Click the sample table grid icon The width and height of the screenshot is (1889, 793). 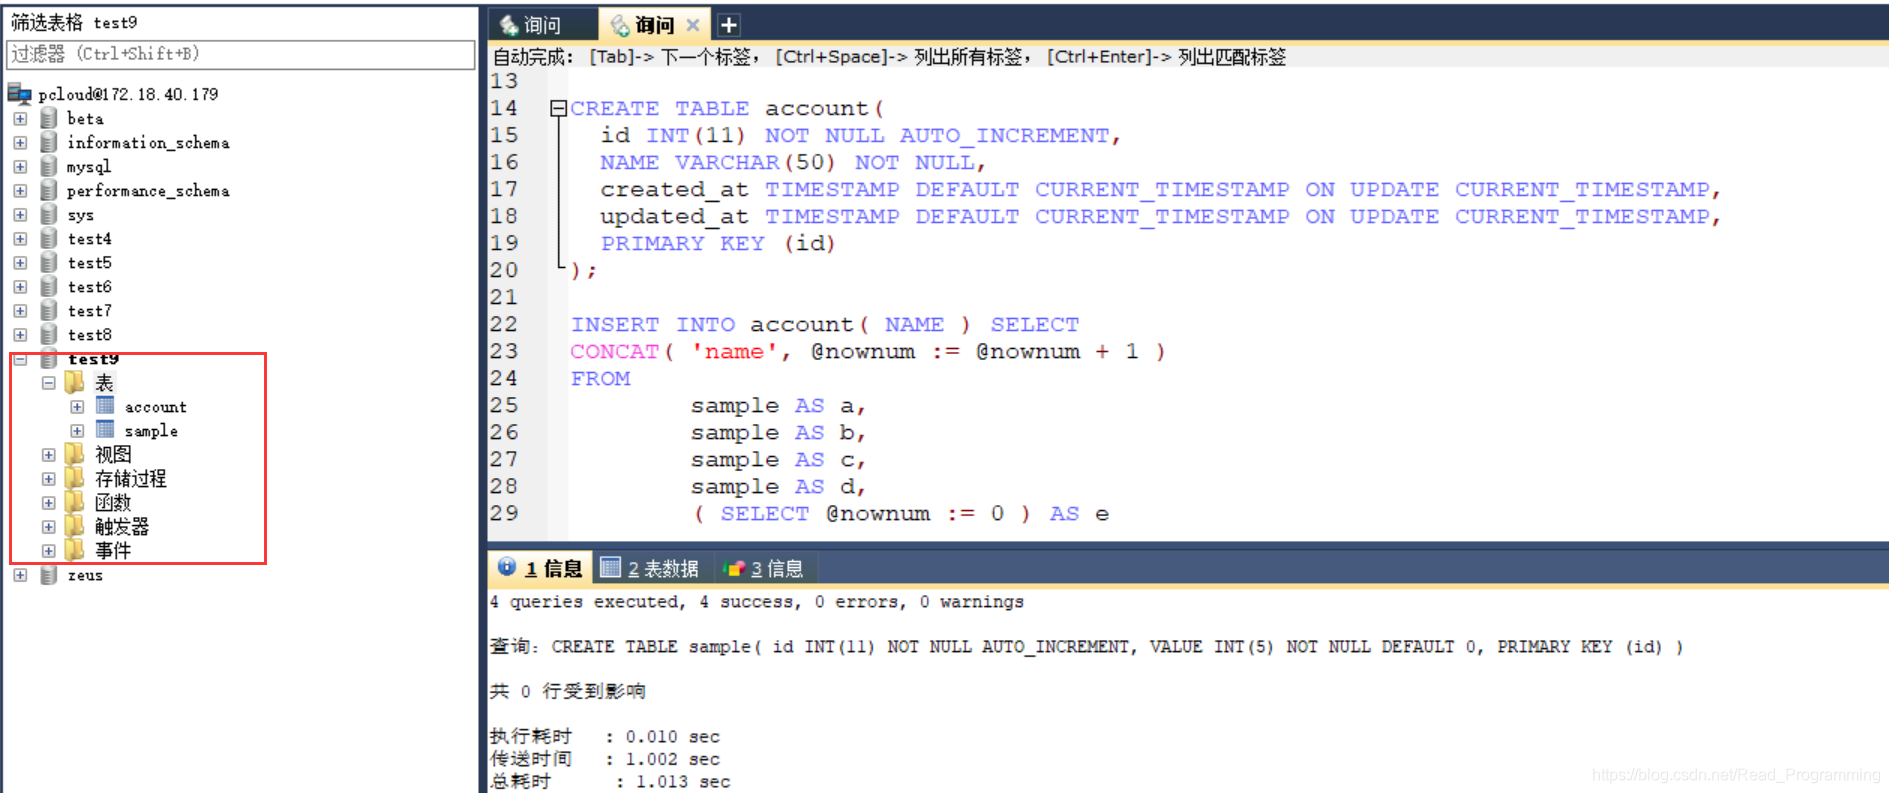pos(105,429)
